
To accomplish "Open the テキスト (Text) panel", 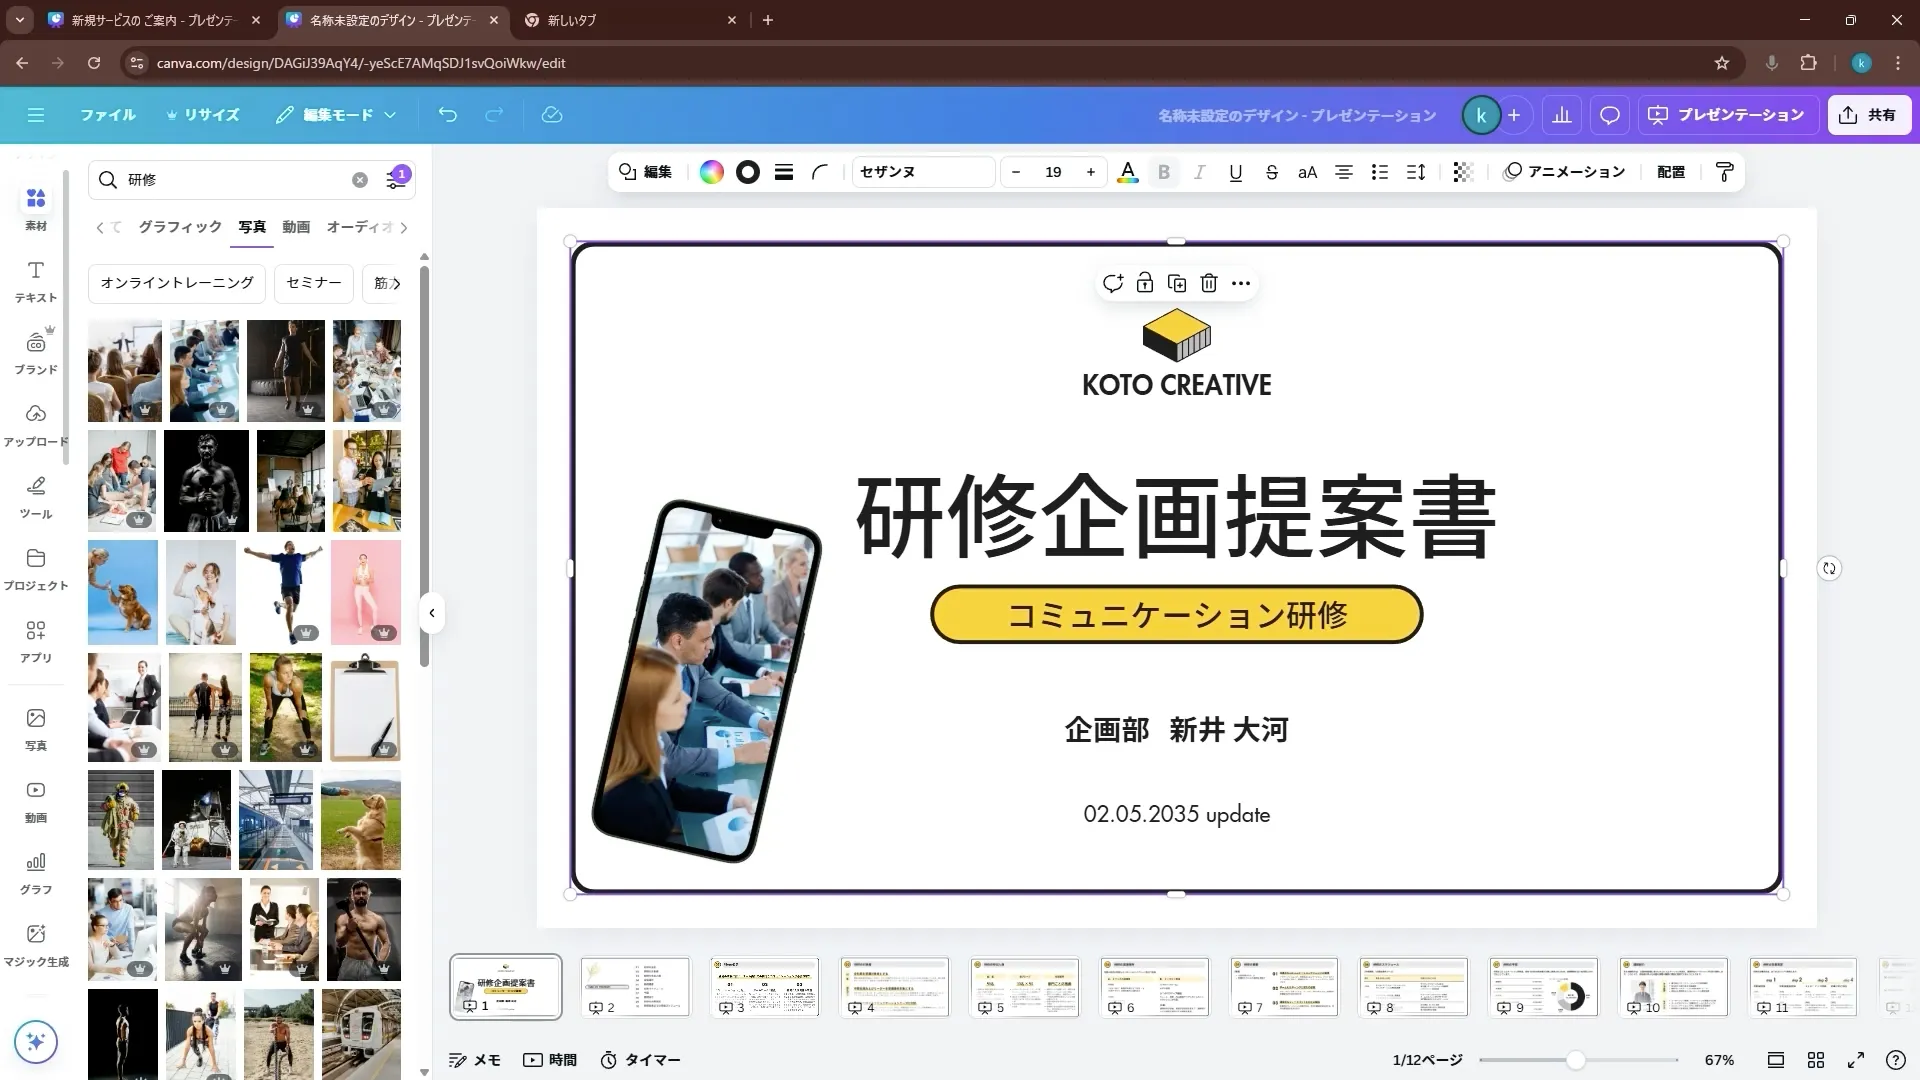I will click(x=35, y=281).
